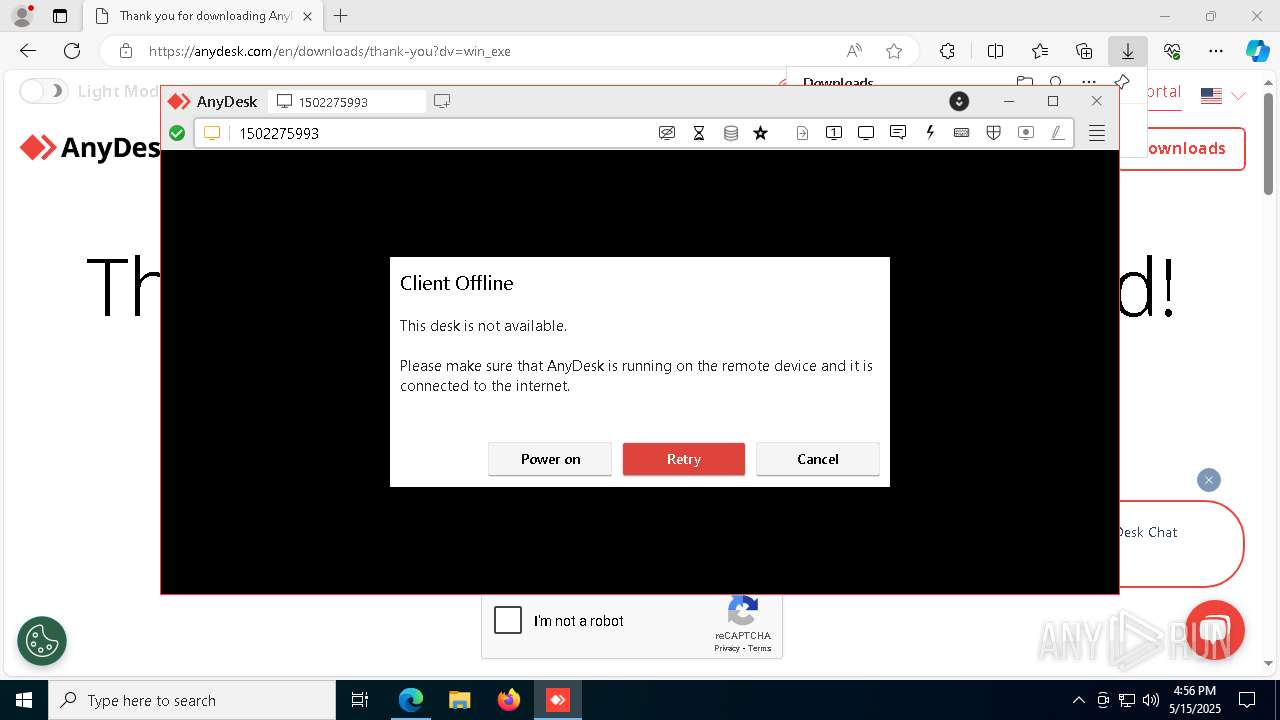This screenshot has height=720, width=1280.
Task: Switch to the 1502275993 session tab
Action: coord(346,101)
